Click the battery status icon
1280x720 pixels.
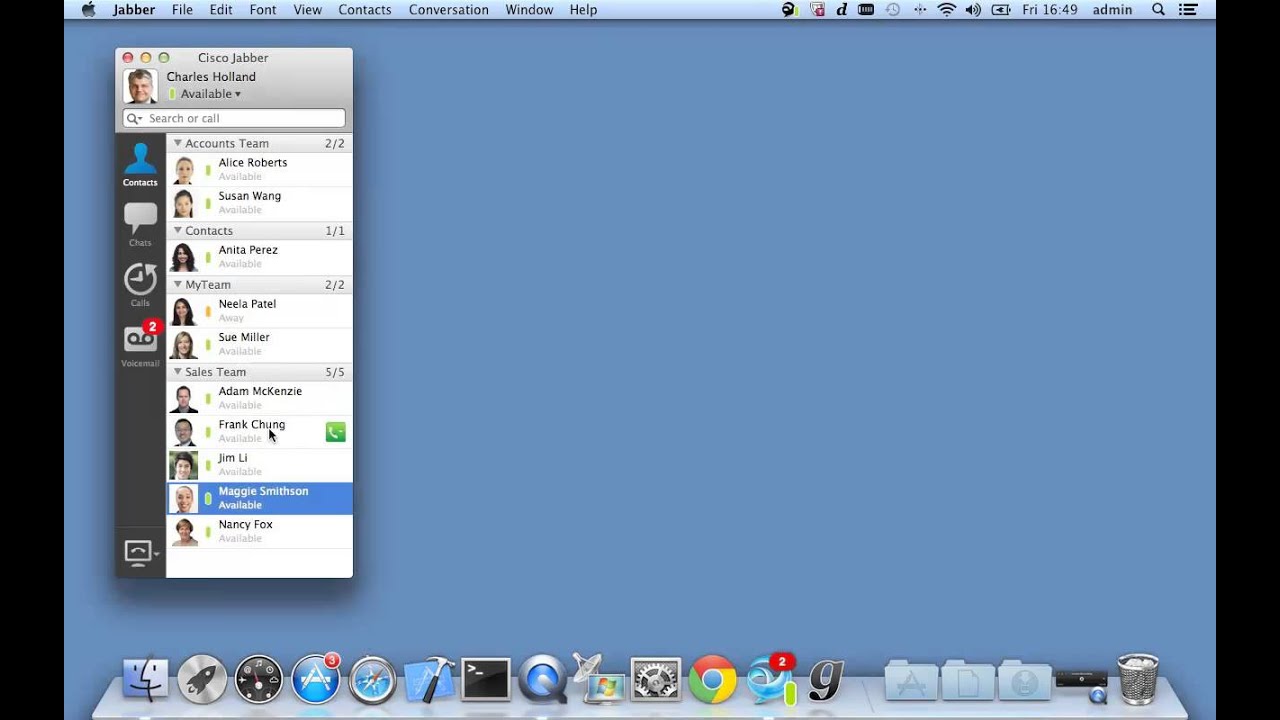click(x=999, y=9)
